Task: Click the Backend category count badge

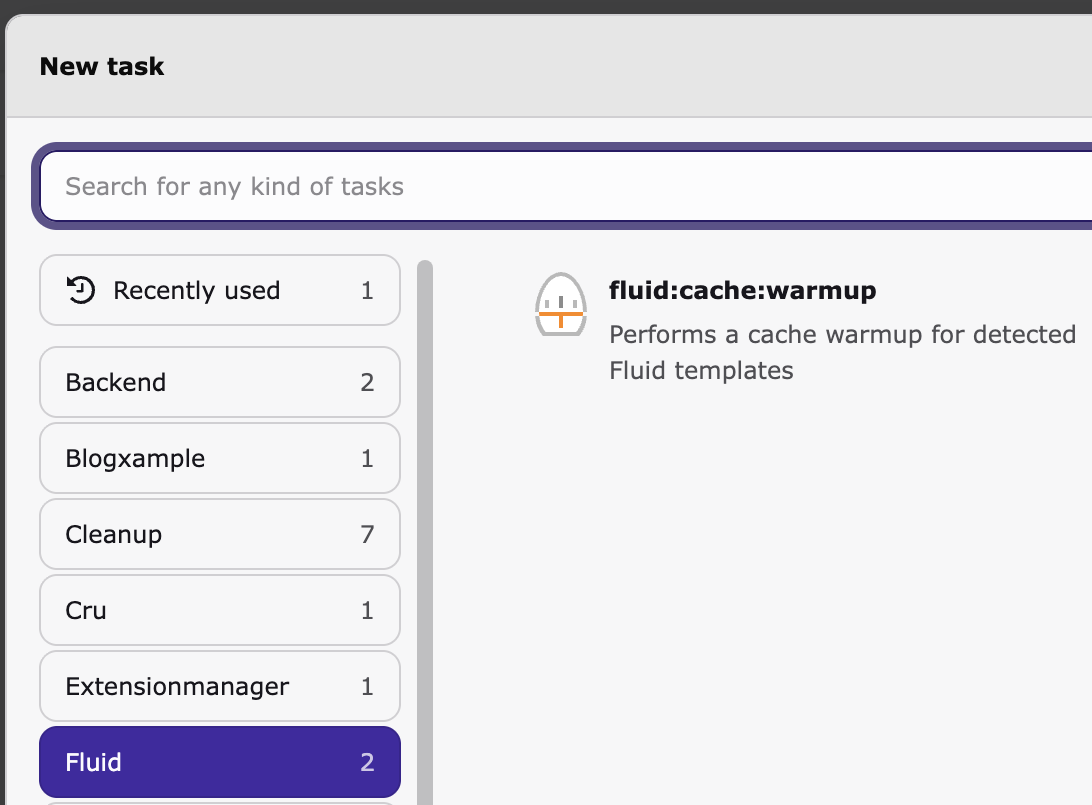Action: (367, 382)
